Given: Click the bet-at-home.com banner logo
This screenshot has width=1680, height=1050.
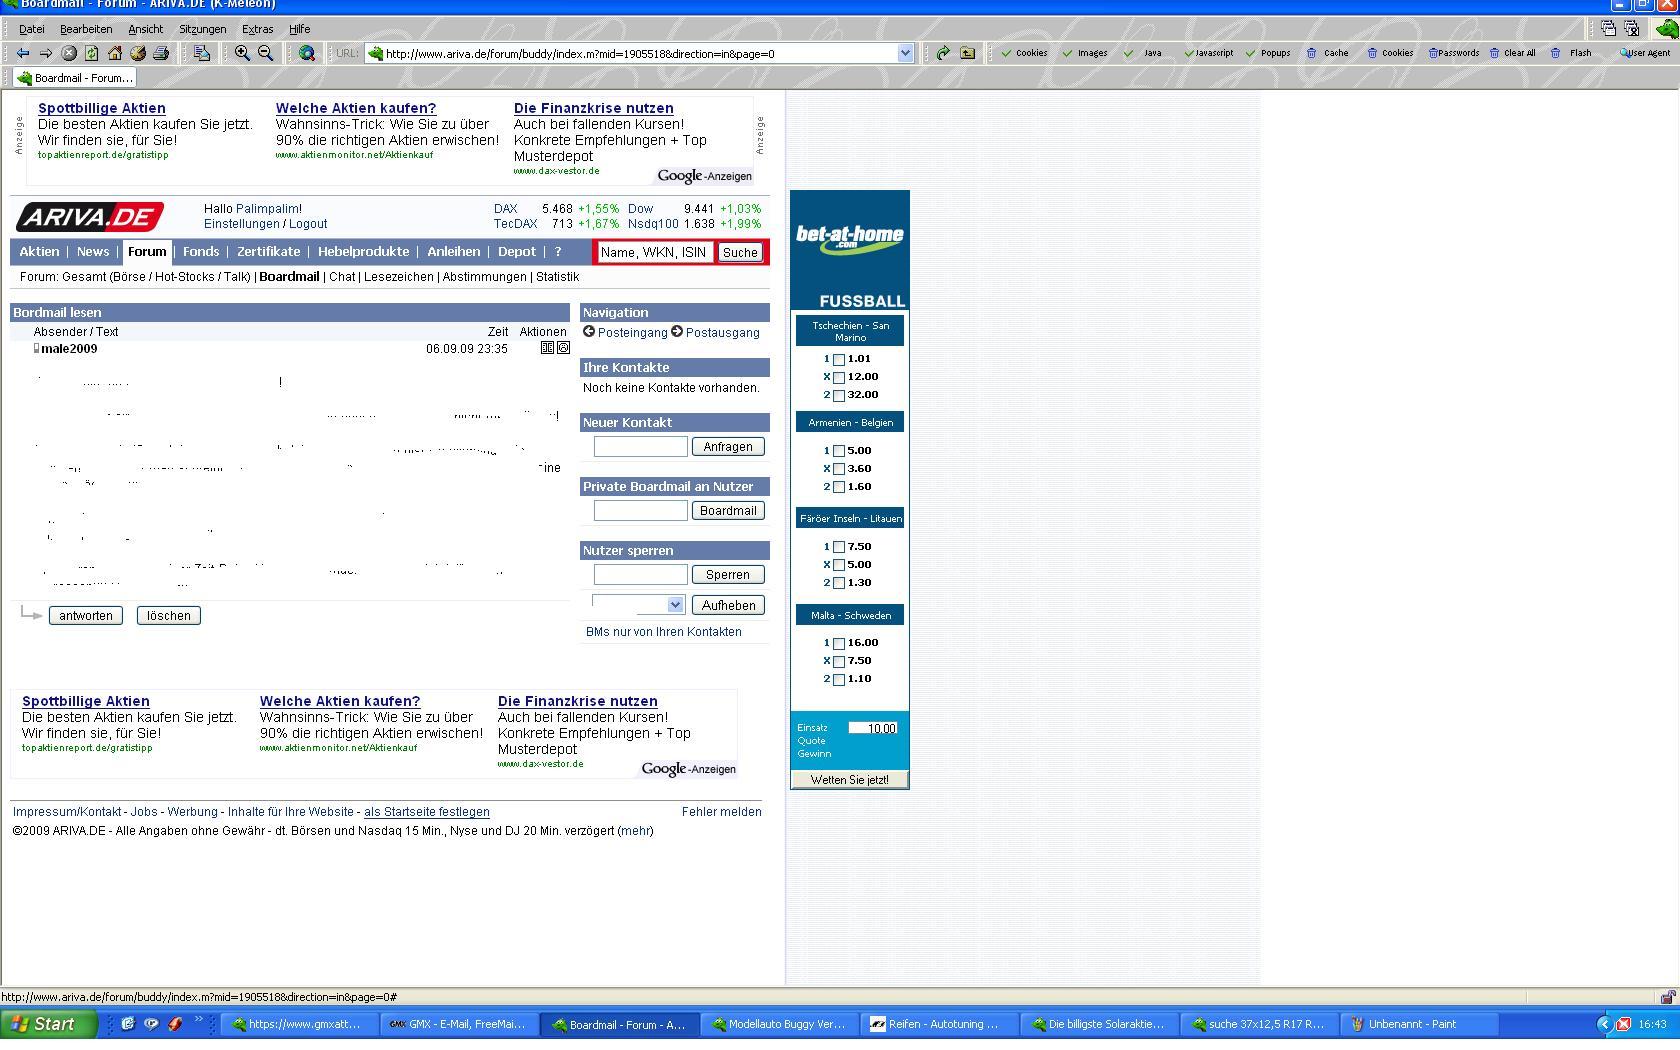Looking at the screenshot, I should click(850, 238).
